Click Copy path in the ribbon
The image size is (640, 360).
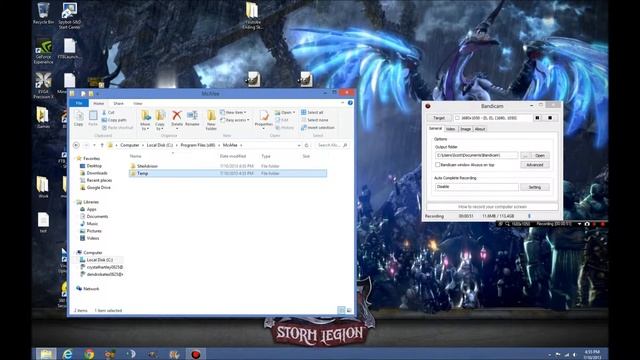(114, 120)
